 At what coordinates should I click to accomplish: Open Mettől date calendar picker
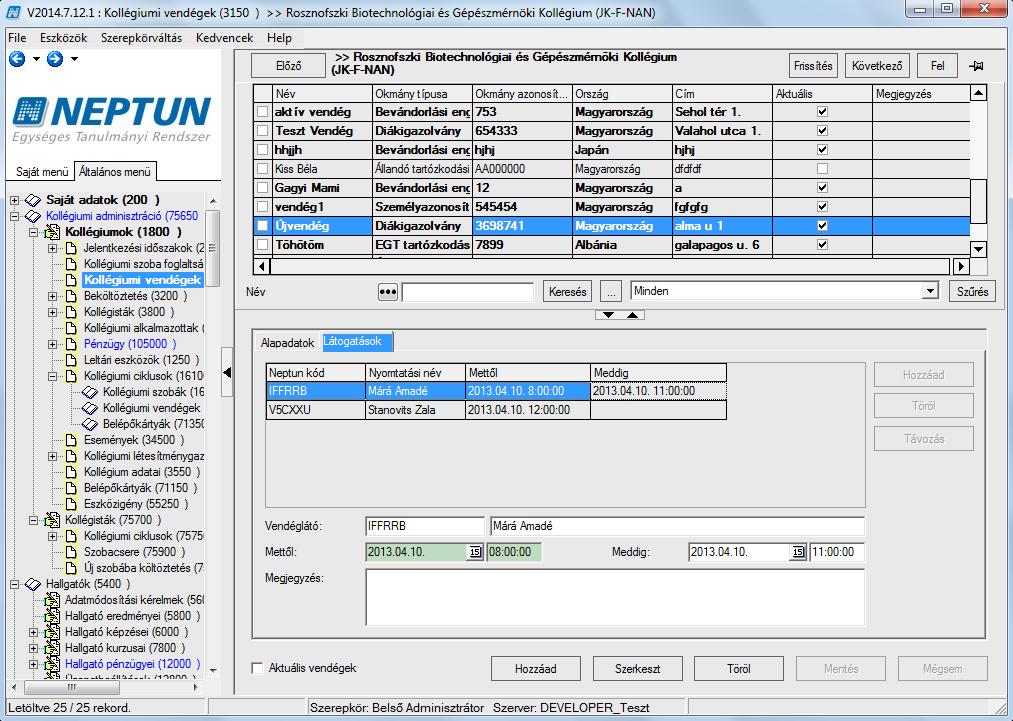(475, 552)
